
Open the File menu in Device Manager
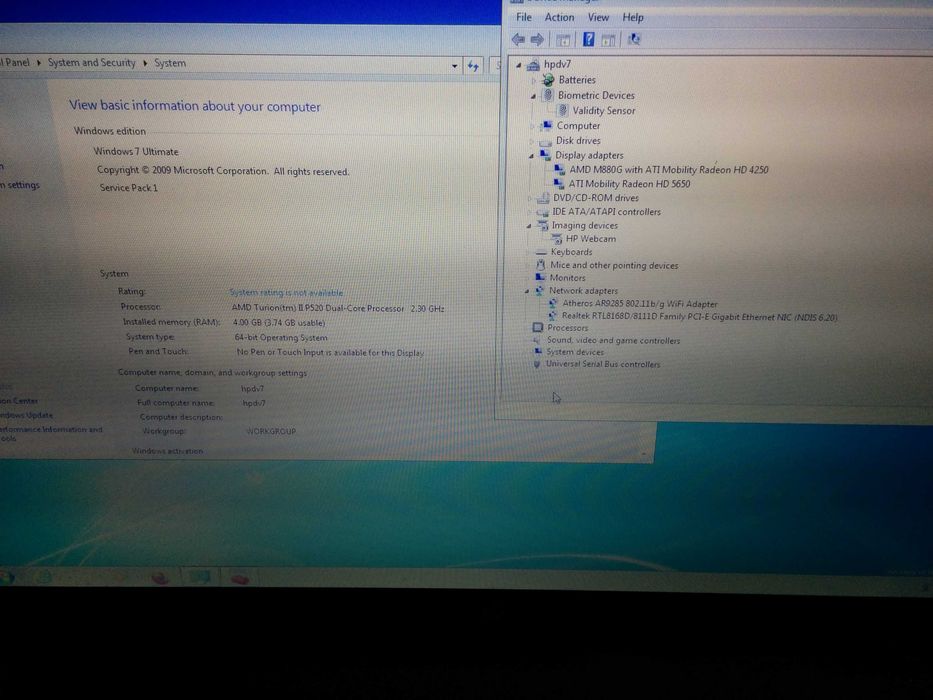coord(524,17)
